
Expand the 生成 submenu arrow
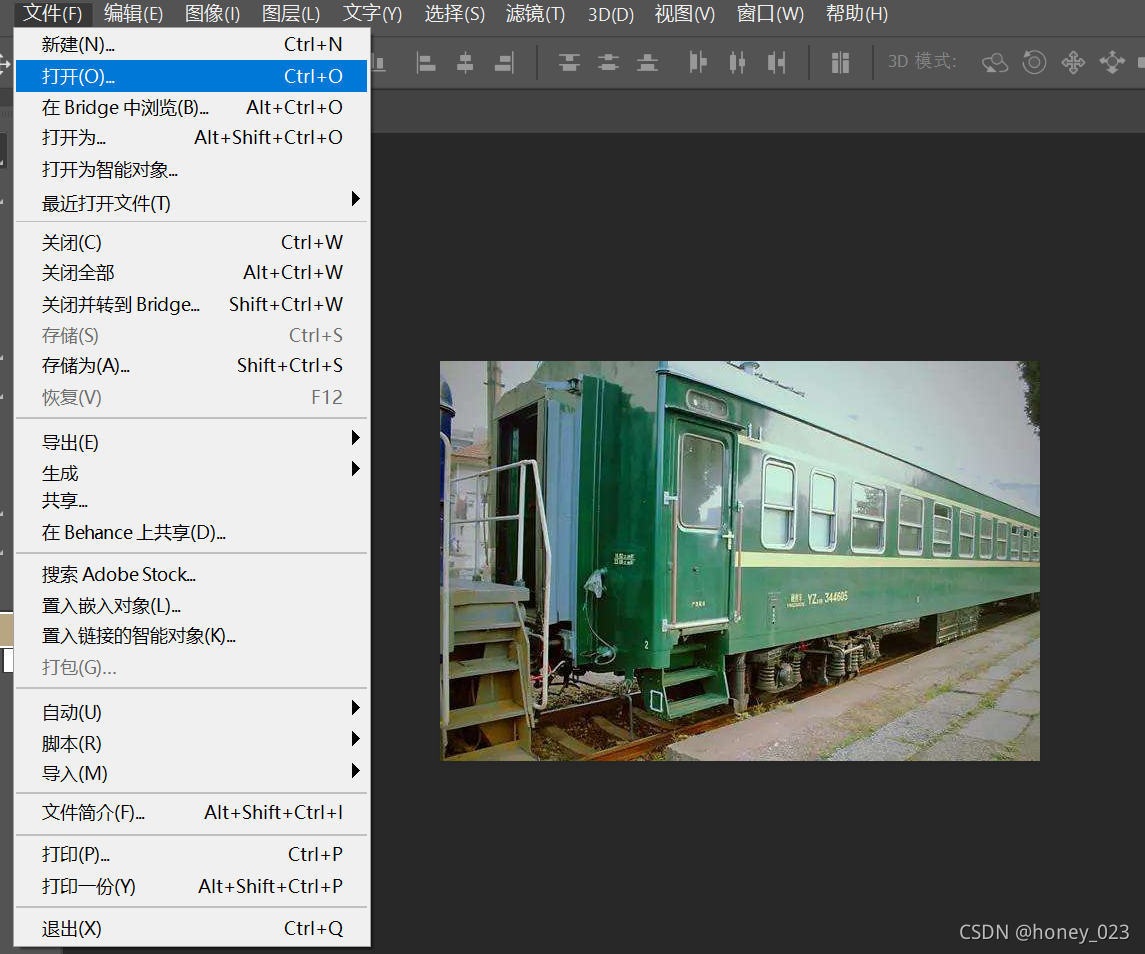coord(356,468)
